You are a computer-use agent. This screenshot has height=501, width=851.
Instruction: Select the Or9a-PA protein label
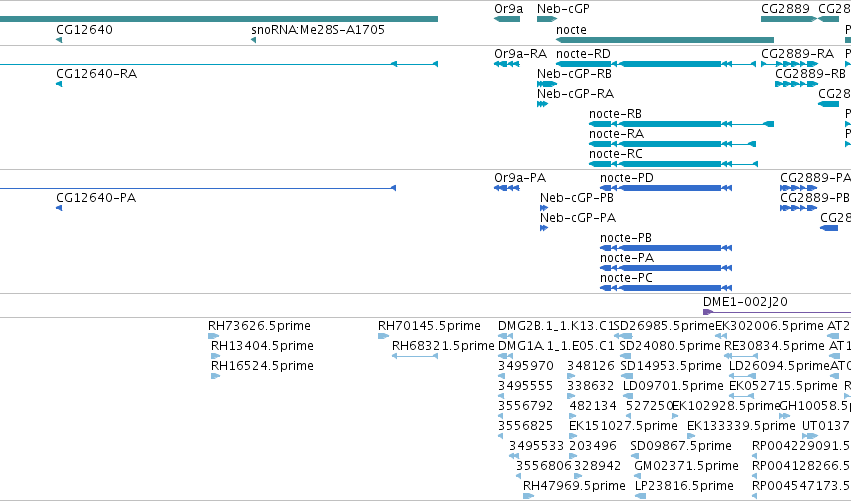(x=520, y=178)
